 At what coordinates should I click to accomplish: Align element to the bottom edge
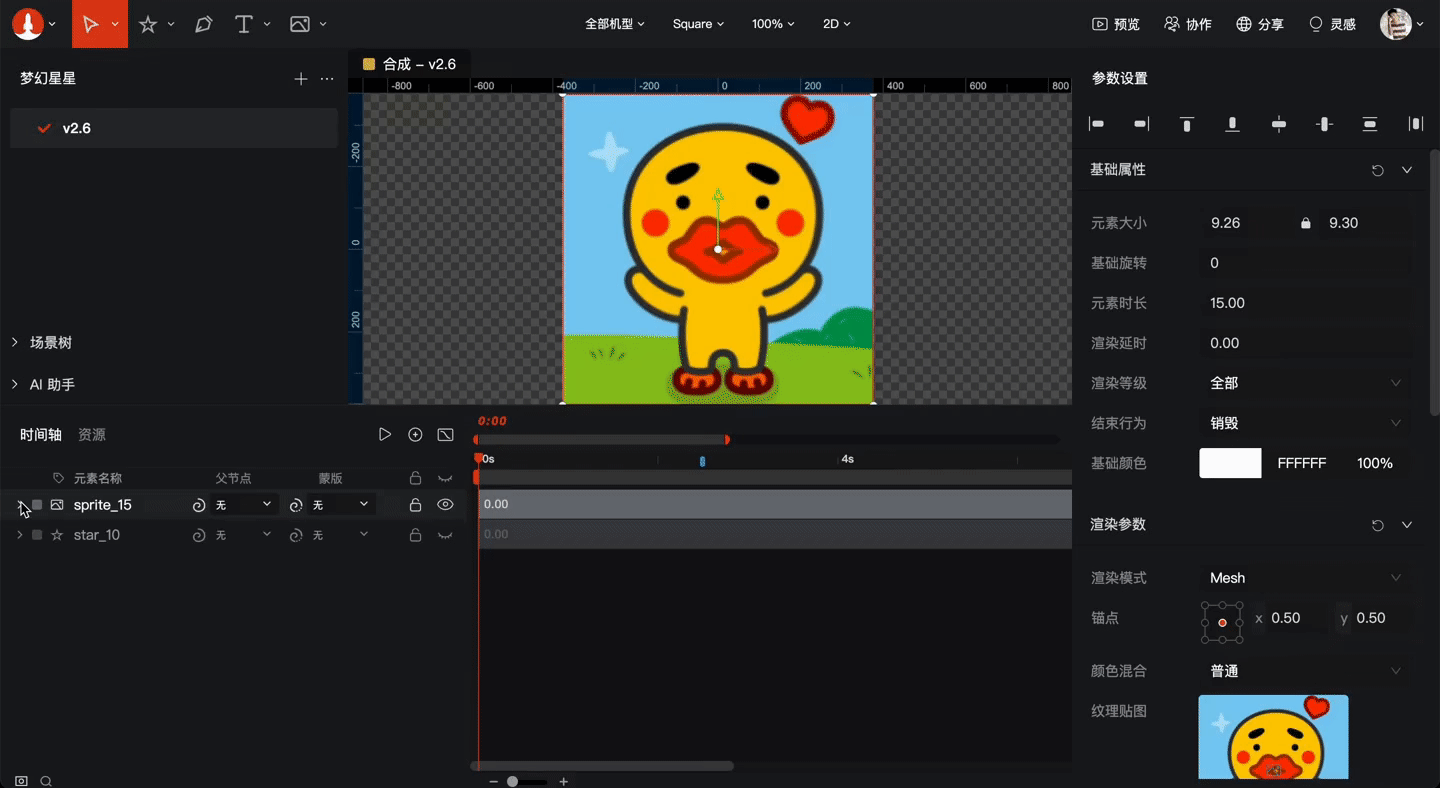coord(1233,124)
